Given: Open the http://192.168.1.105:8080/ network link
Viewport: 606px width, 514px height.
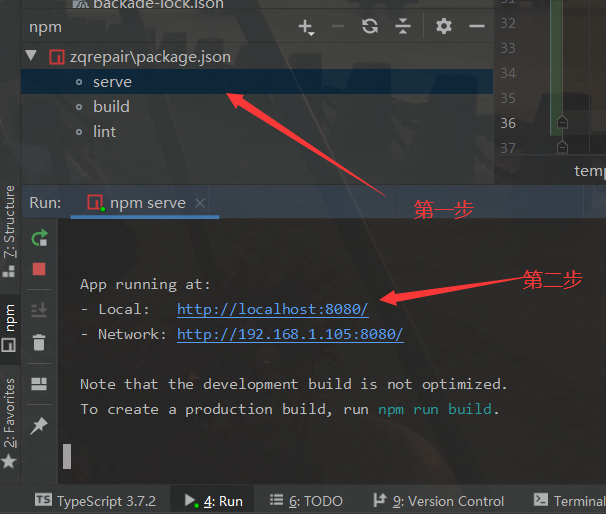Looking at the screenshot, I should [290, 334].
